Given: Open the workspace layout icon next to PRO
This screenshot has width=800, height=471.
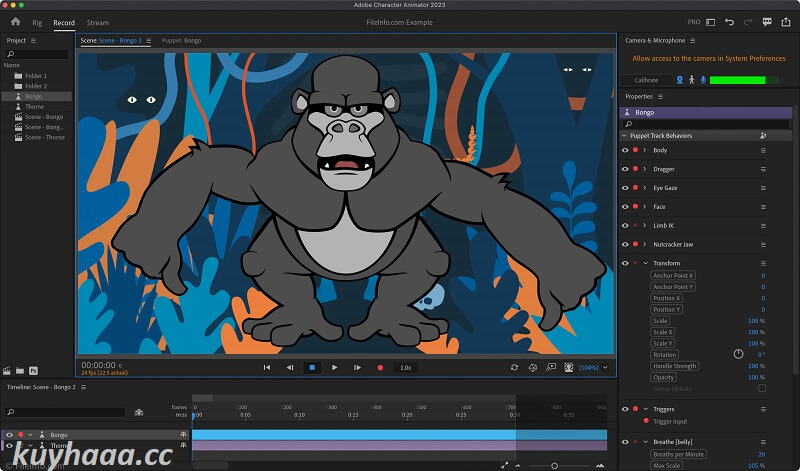Looking at the screenshot, I should [x=710, y=22].
